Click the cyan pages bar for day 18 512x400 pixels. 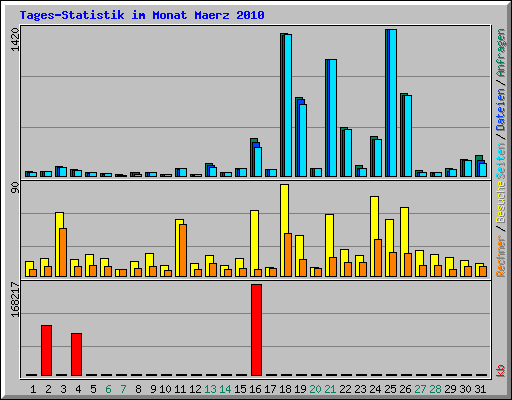click(x=288, y=105)
